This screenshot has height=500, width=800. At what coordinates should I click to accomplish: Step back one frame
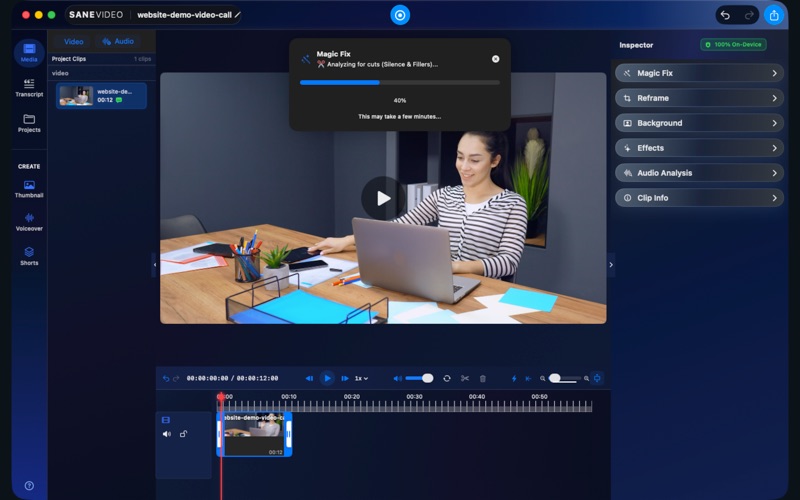click(309, 378)
